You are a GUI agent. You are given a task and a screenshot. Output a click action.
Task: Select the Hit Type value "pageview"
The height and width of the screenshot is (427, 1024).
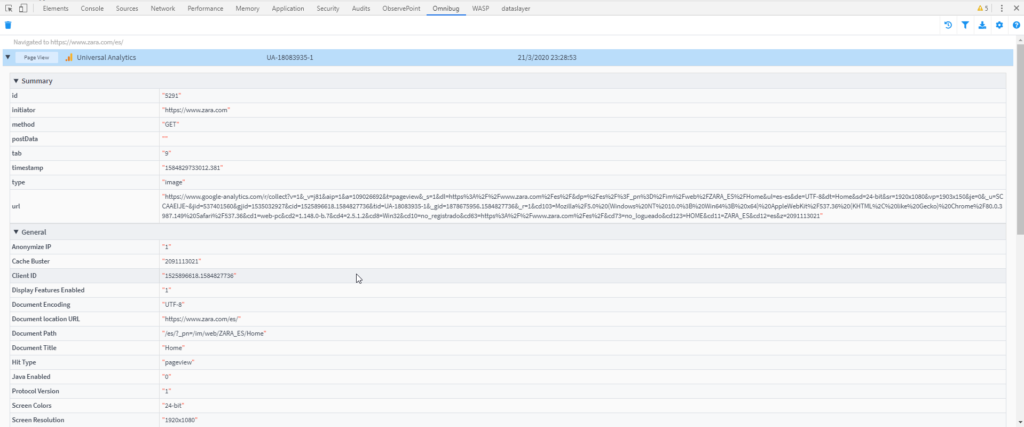[x=178, y=362]
